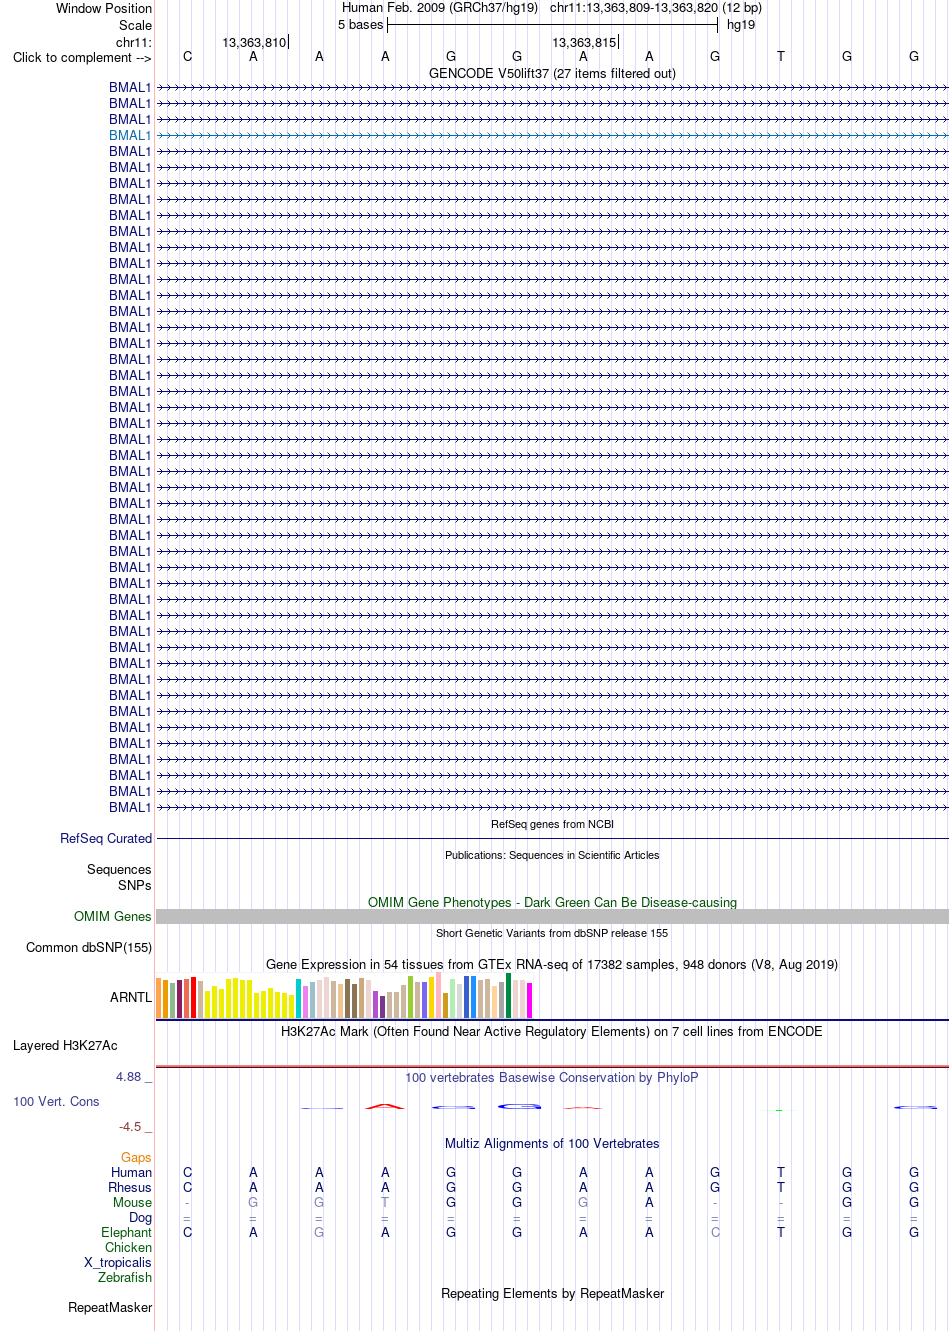
Task: Click the dark green bar in the GTEx chart
Action: [509, 995]
